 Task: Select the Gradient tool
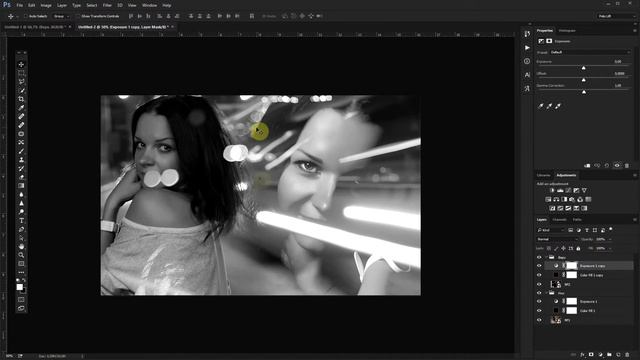point(21,186)
